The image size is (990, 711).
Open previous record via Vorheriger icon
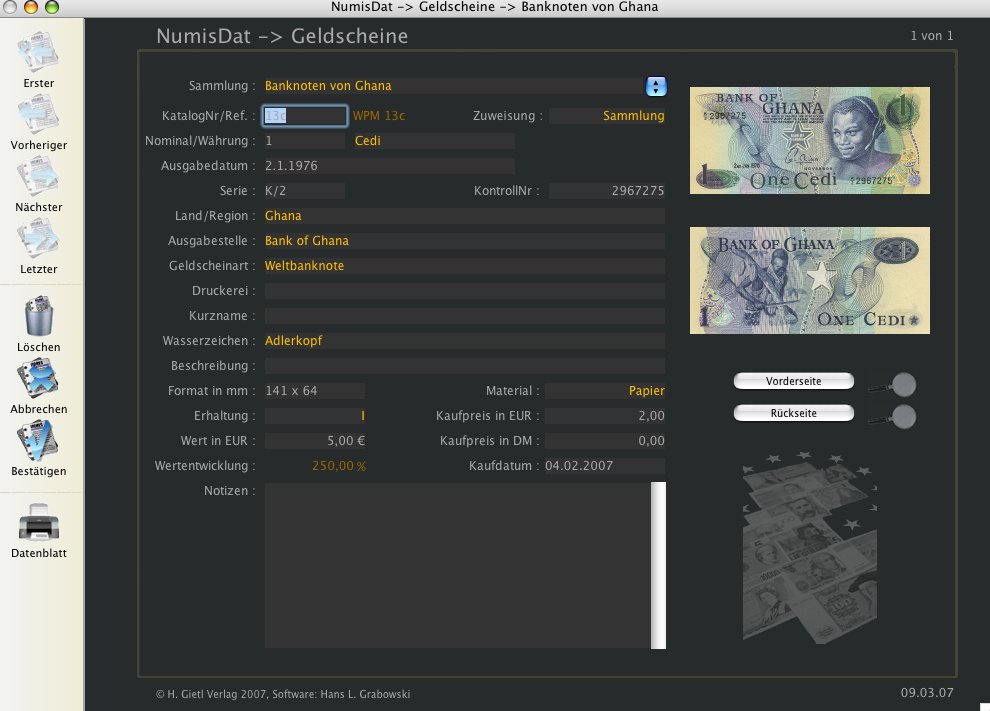[38, 114]
